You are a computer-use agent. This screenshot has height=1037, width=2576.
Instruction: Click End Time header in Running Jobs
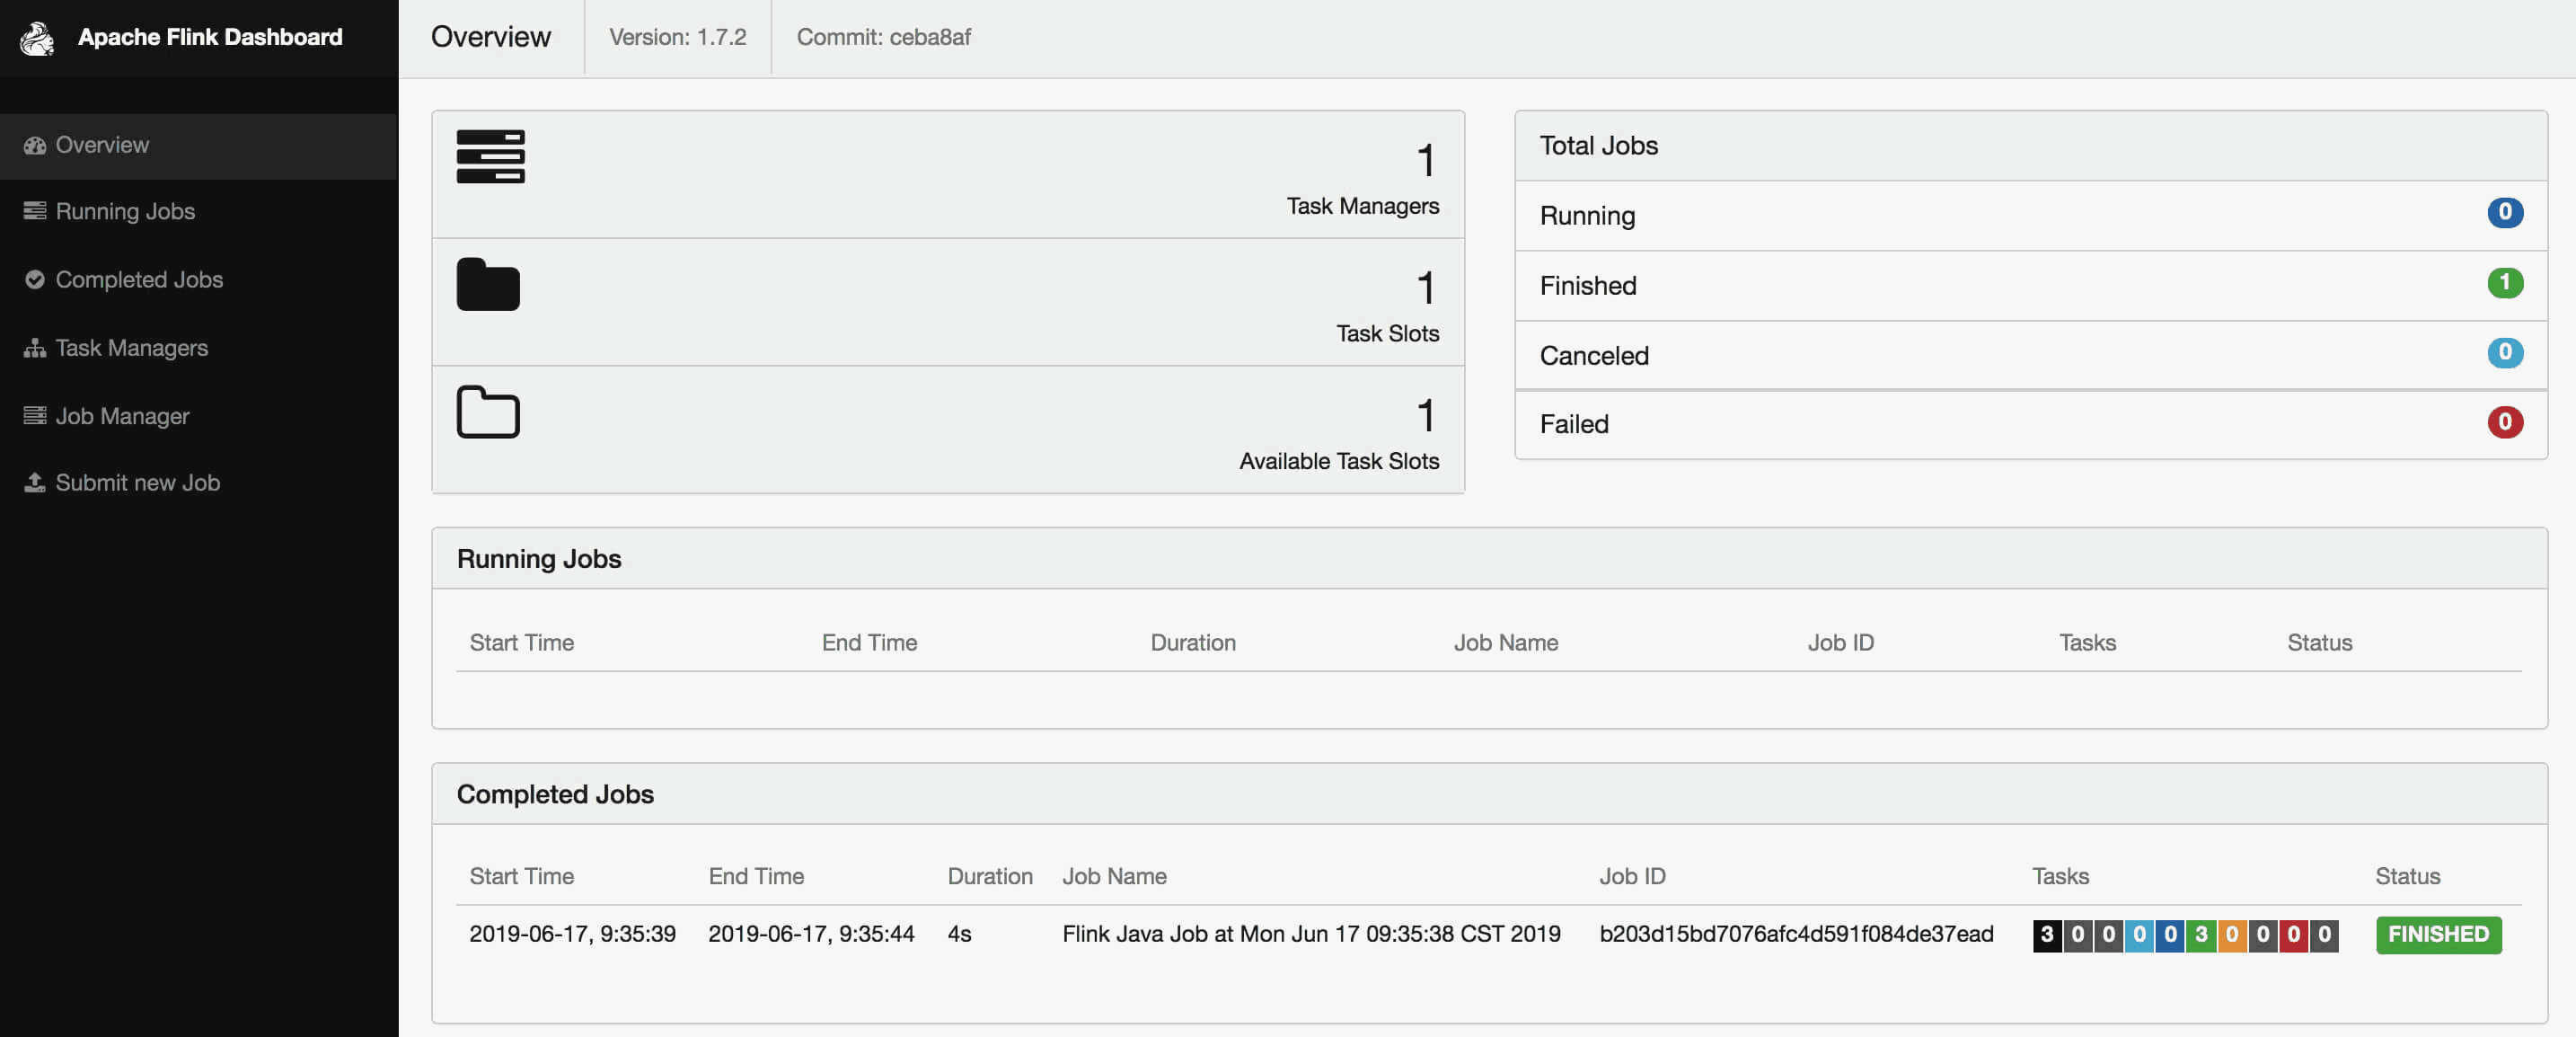pyautogui.click(x=869, y=643)
